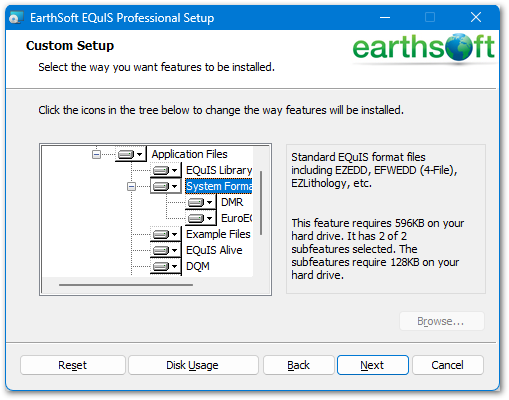Close the setup window

[x=476, y=17]
